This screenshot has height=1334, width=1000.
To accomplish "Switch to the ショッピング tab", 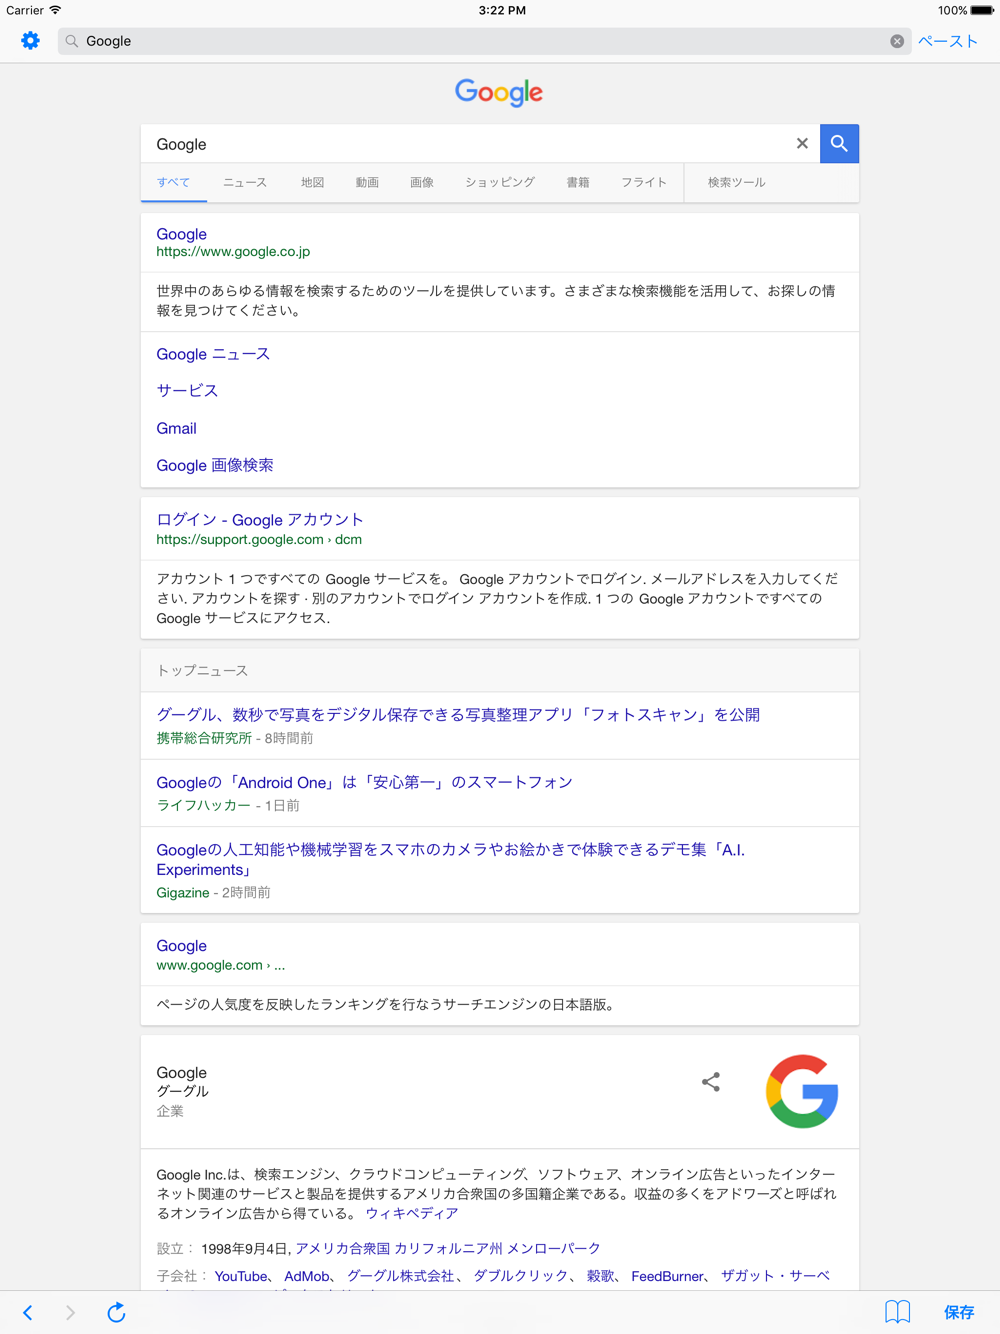I will (x=500, y=182).
